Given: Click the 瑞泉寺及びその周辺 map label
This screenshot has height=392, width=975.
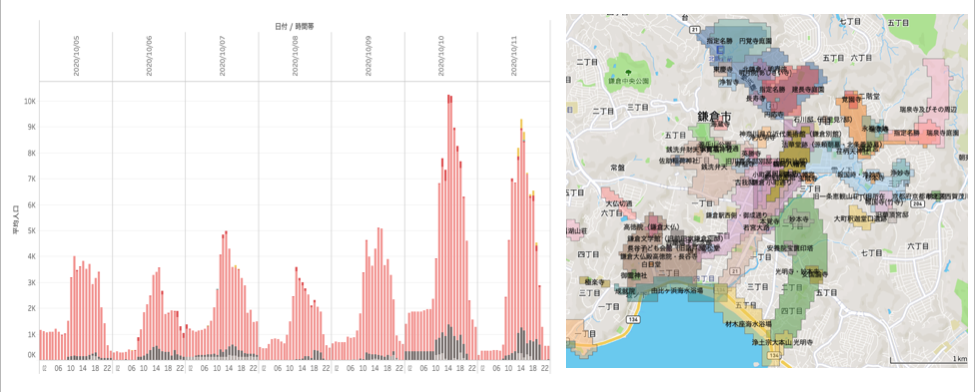Looking at the screenshot, I should pos(928,109).
